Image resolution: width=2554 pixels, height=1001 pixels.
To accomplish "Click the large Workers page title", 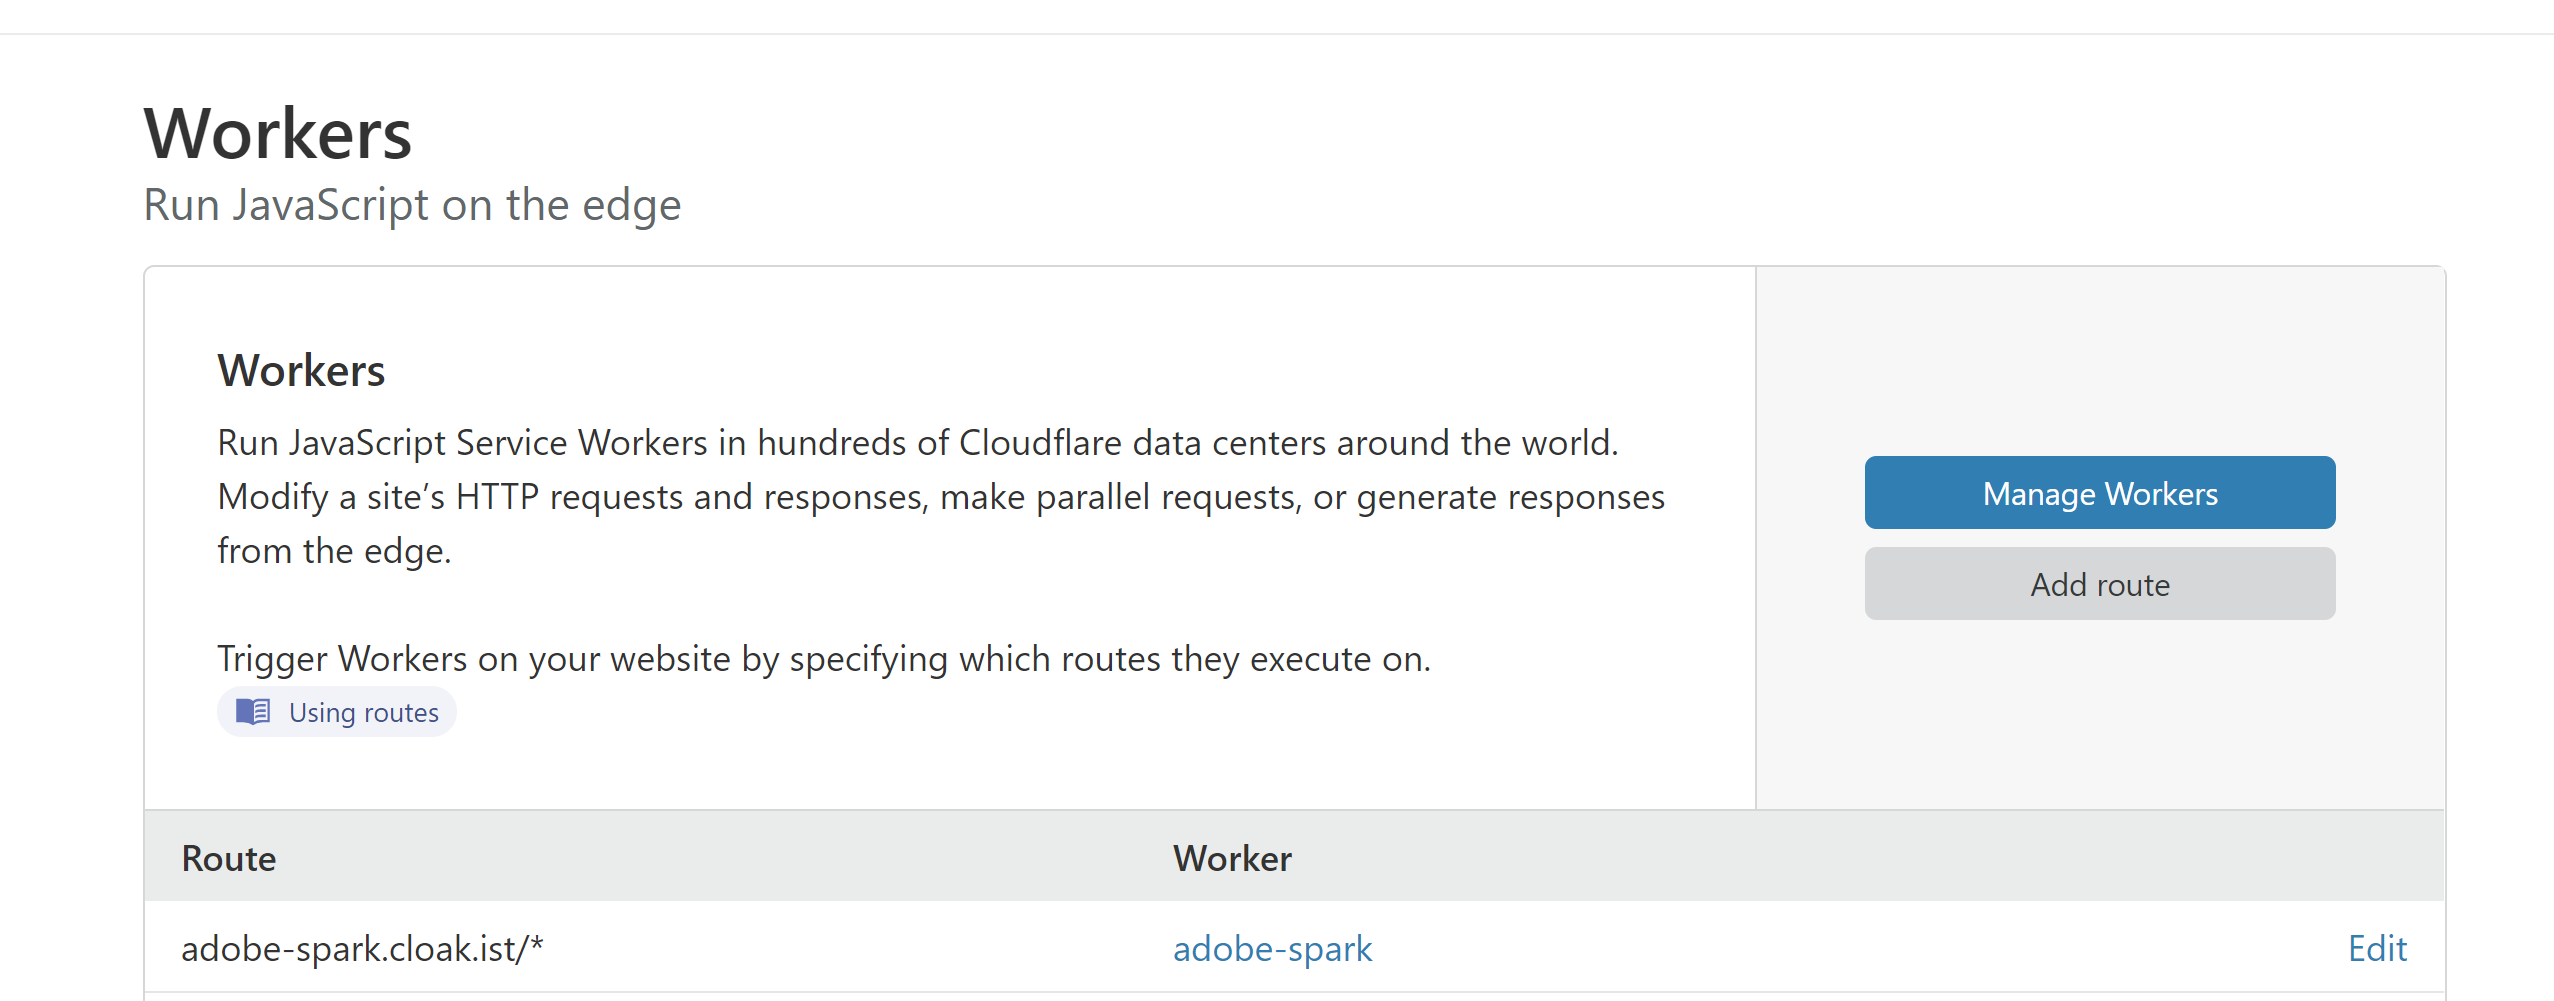I will [x=278, y=133].
